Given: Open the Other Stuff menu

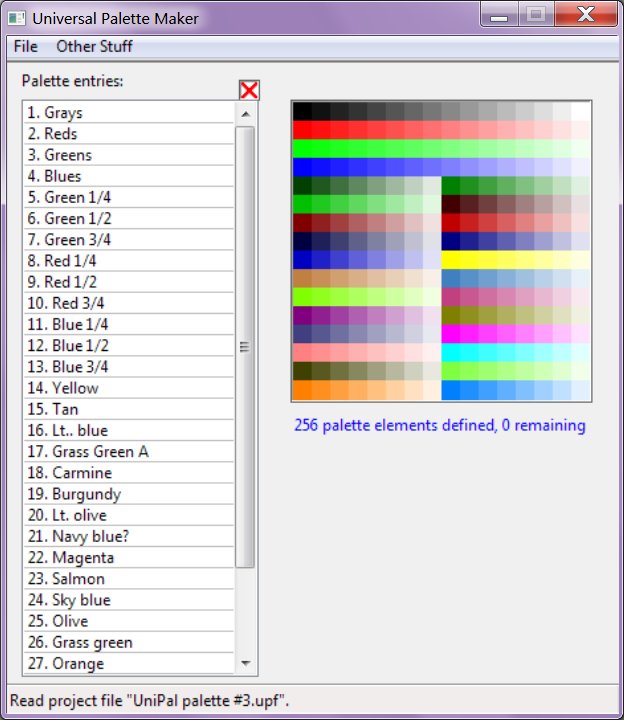Looking at the screenshot, I should click(x=94, y=46).
